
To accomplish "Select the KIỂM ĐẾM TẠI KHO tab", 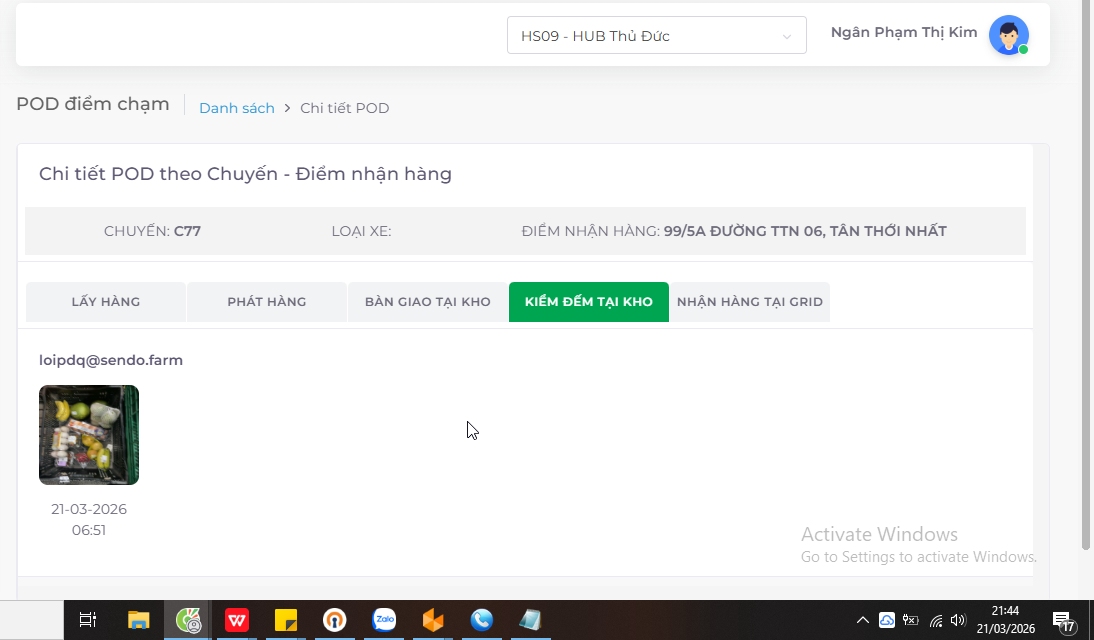I will (589, 302).
